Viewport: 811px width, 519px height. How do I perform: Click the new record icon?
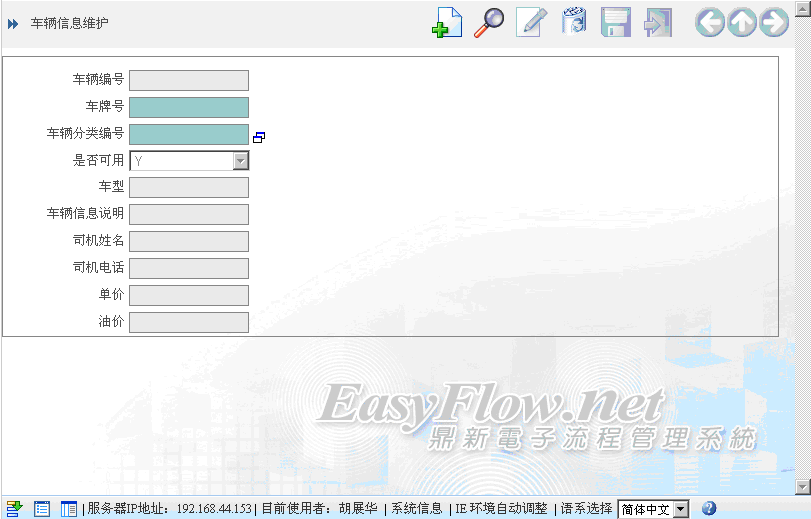446,22
